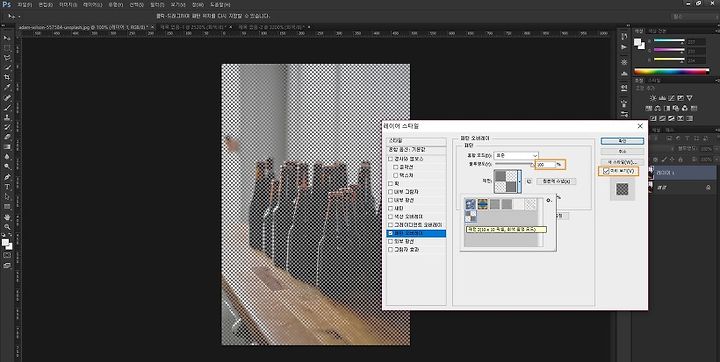Enable the Drop Shadow (그림자 효과) checkbox
The height and width of the screenshot is (362, 720).
coord(391,250)
